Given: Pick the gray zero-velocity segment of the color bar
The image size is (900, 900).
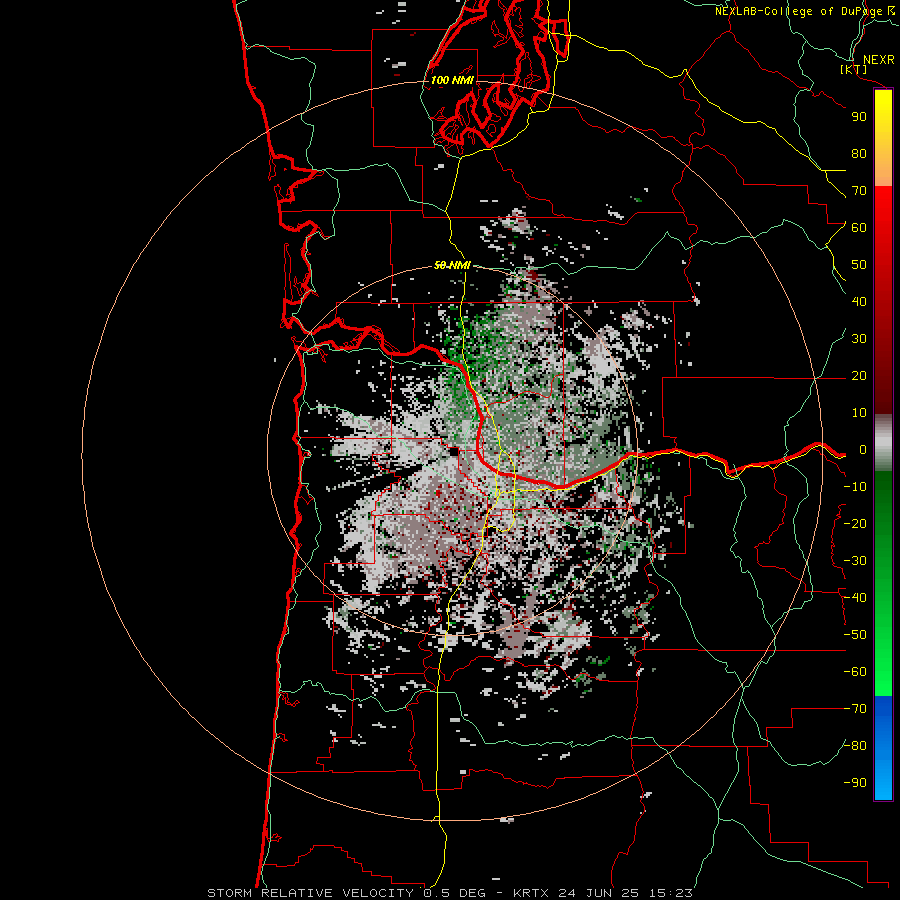Looking at the screenshot, I should coord(883,443).
